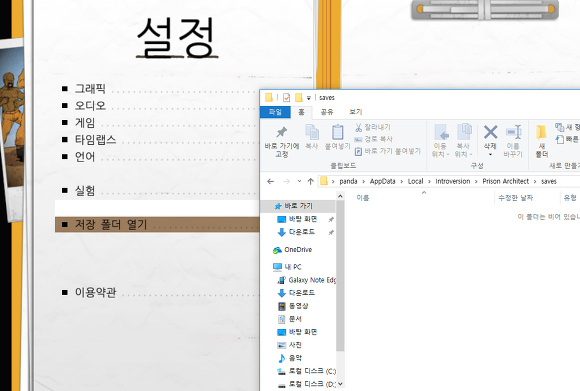Viewport: 580px width, 391px height.
Task: Click panda in the address path
Action: [x=348, y=181]
